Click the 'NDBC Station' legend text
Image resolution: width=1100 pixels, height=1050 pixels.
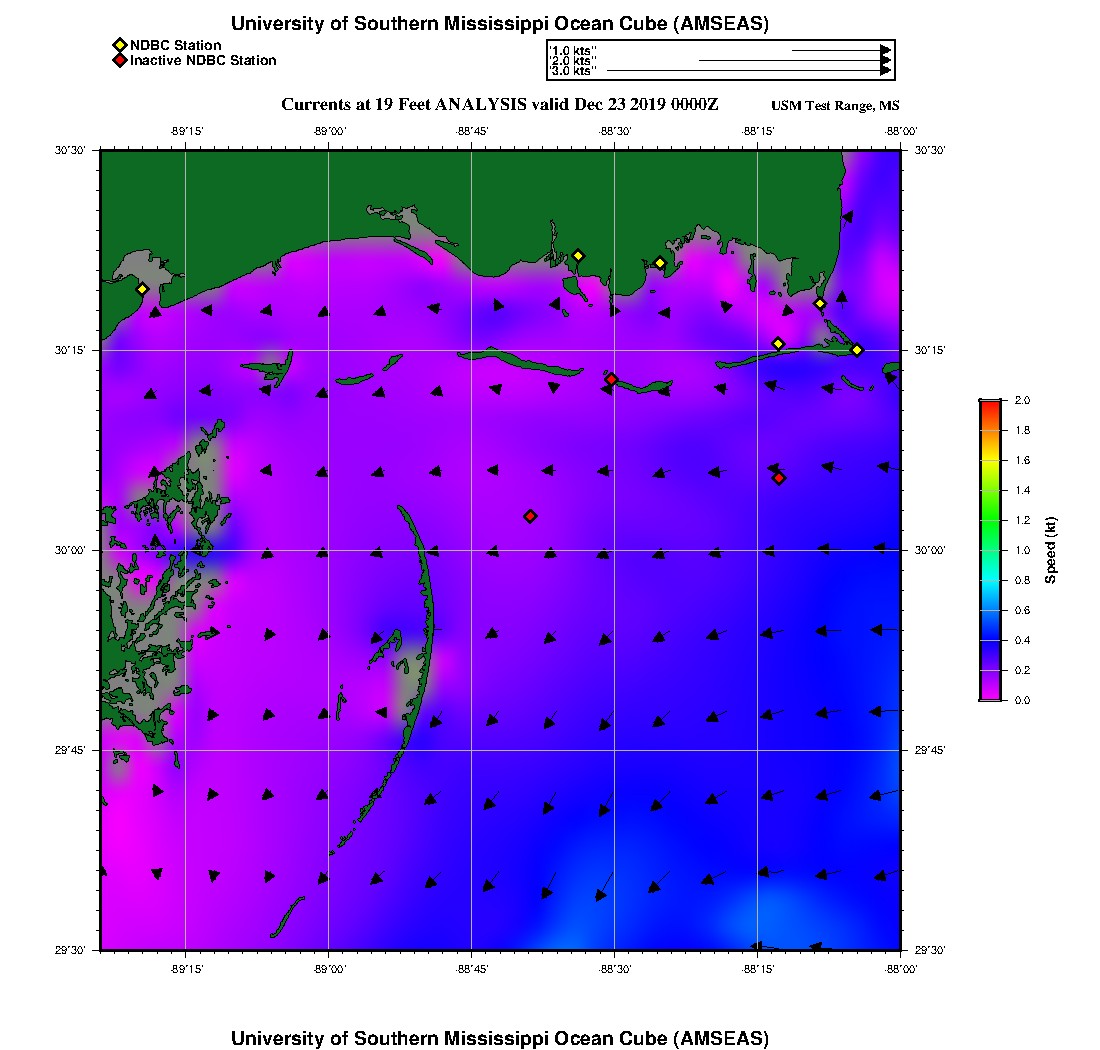[x=176, y=45]
